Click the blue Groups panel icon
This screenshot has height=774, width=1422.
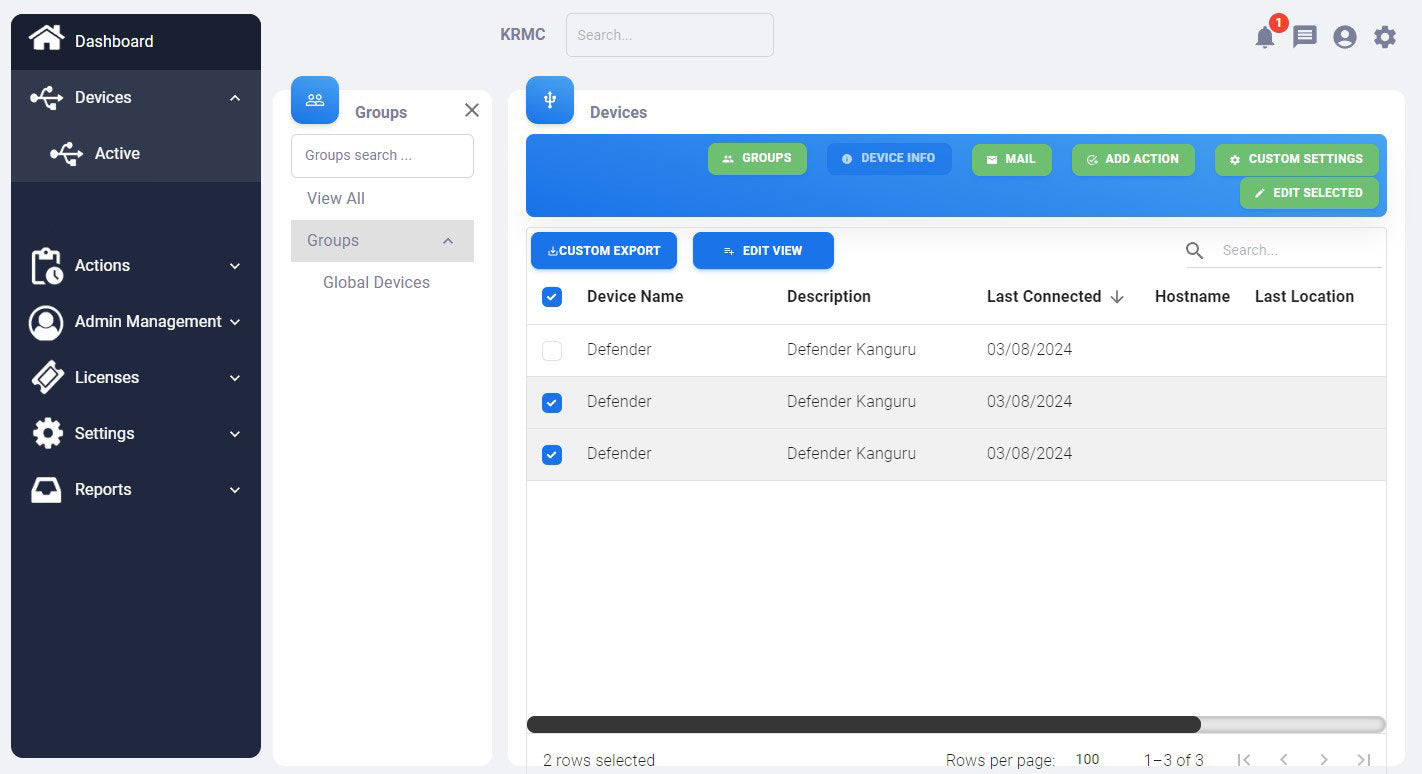pos(315,100)
